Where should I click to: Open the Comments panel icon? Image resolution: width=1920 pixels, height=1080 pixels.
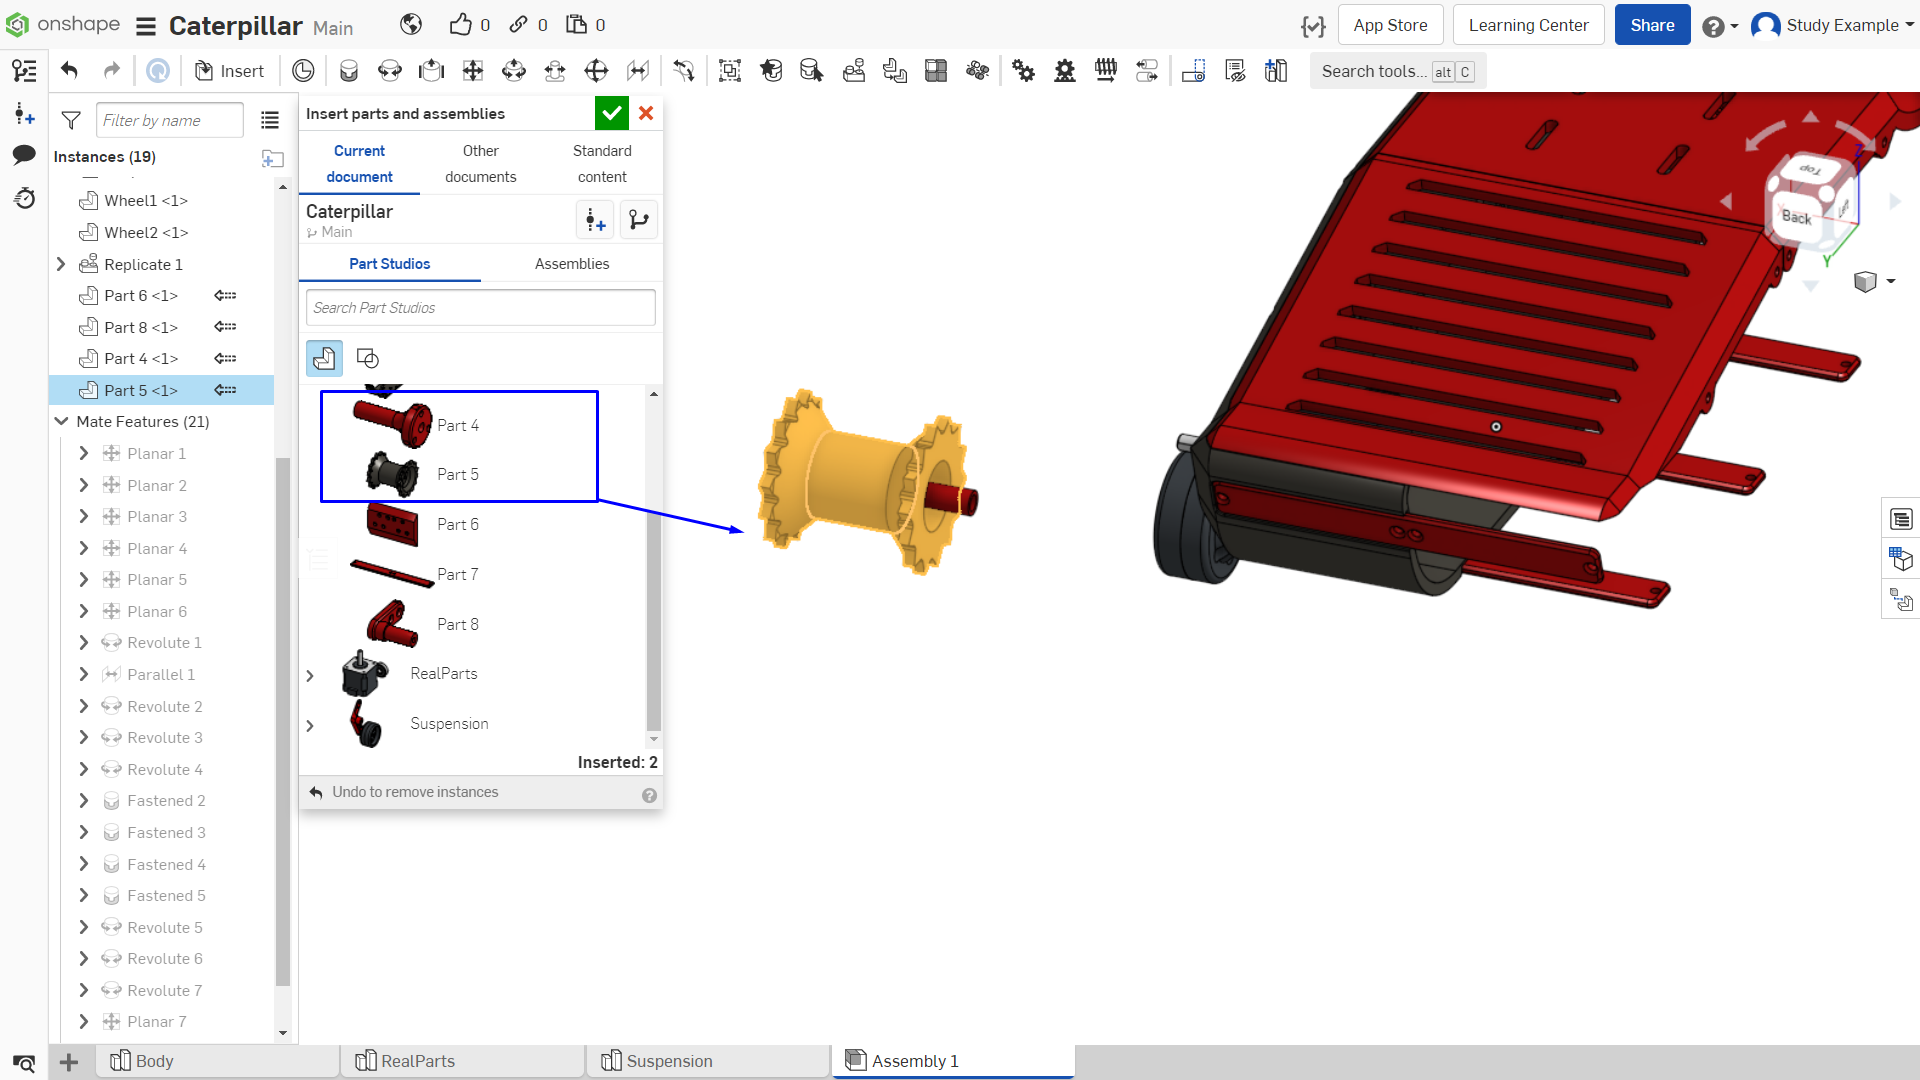click(24, 155)
